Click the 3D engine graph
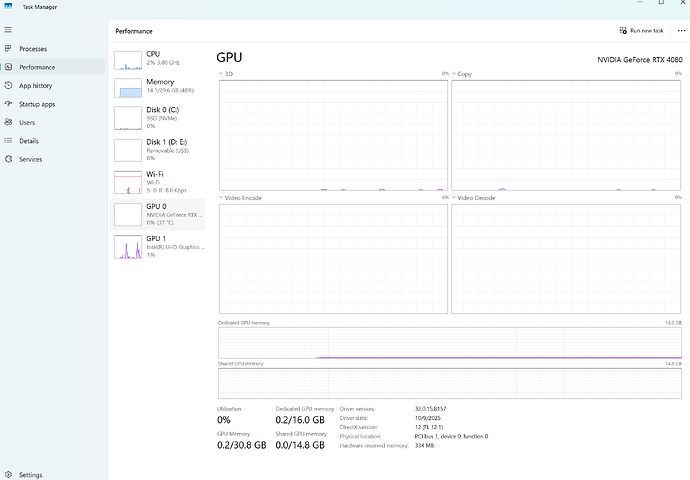Image resolution: width=690 pixels, height=480 pixels. tap(333, 135)
